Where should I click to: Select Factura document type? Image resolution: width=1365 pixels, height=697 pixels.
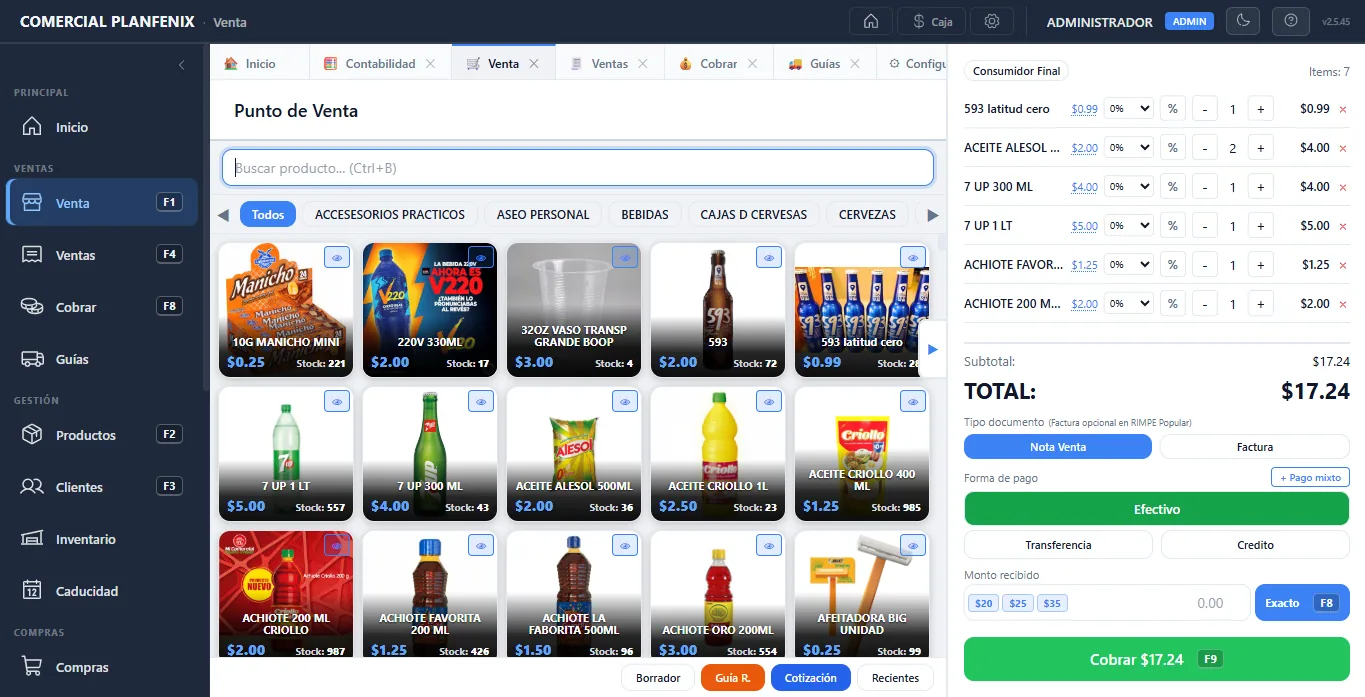(x=1254, y=447)
